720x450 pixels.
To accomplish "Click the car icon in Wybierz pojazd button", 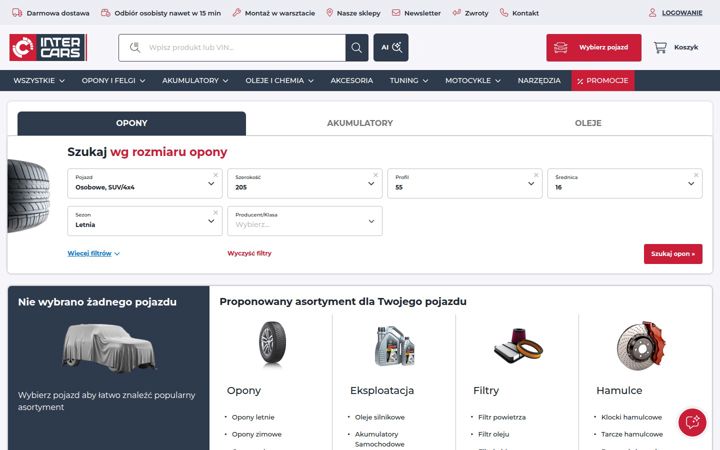I will 561,47.
